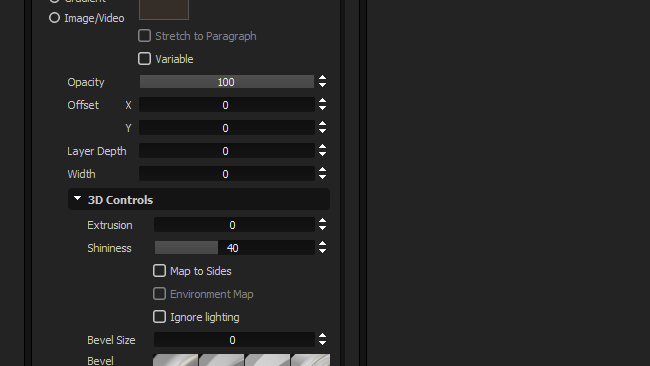Collapse the 3D Controls section
The image size is (650, 366).
coord(78,199)
